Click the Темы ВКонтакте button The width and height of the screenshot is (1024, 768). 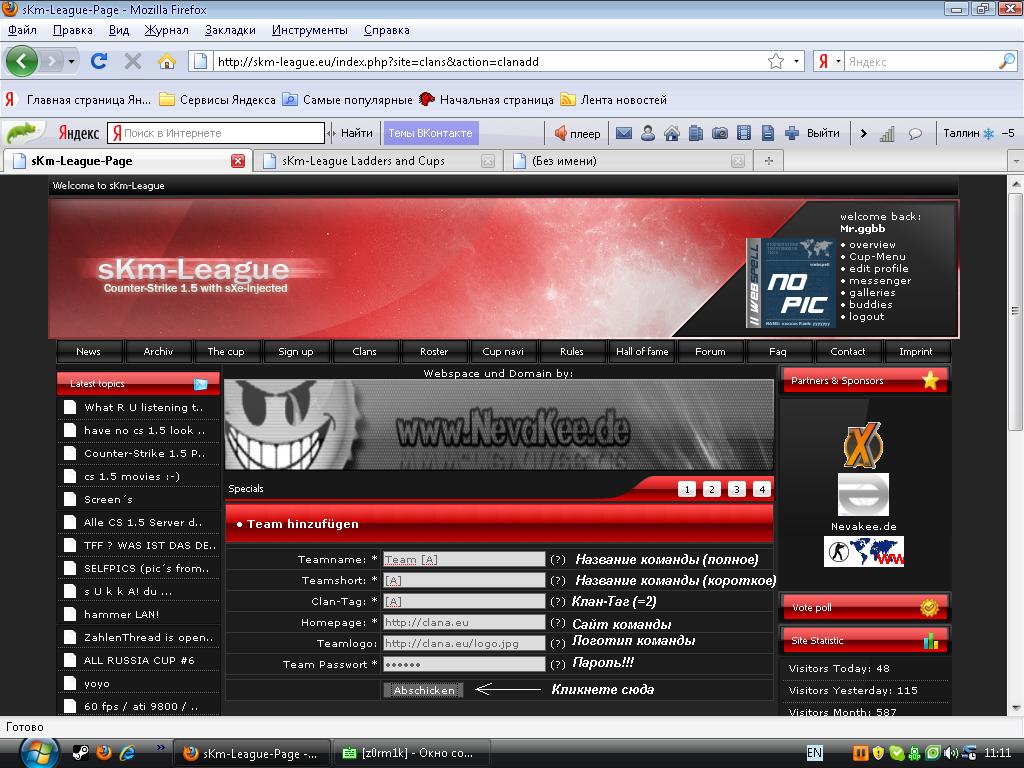[x=430, y=133]
